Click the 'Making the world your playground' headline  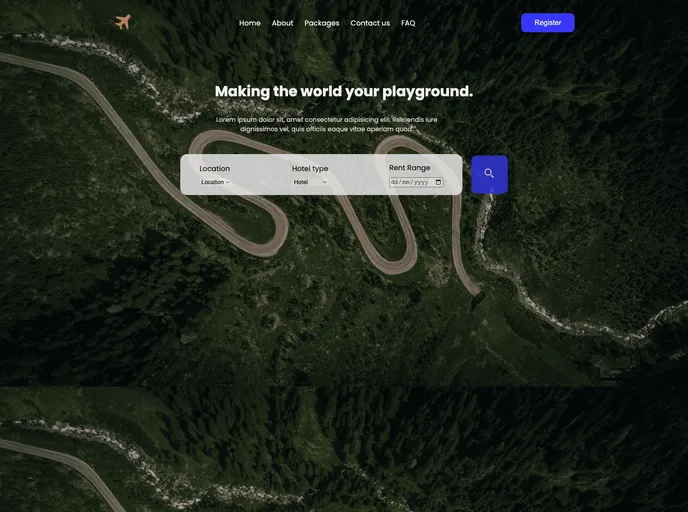pos(343,91)
